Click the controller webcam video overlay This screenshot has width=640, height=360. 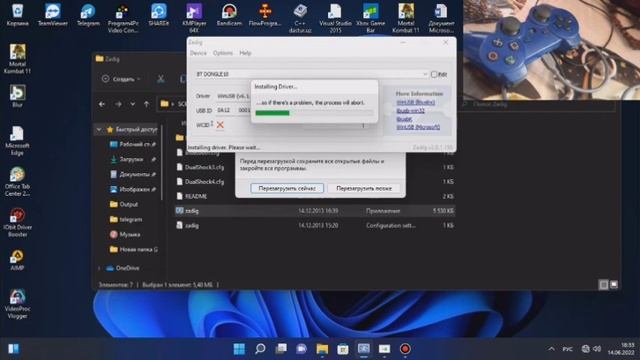coord(551,50)
